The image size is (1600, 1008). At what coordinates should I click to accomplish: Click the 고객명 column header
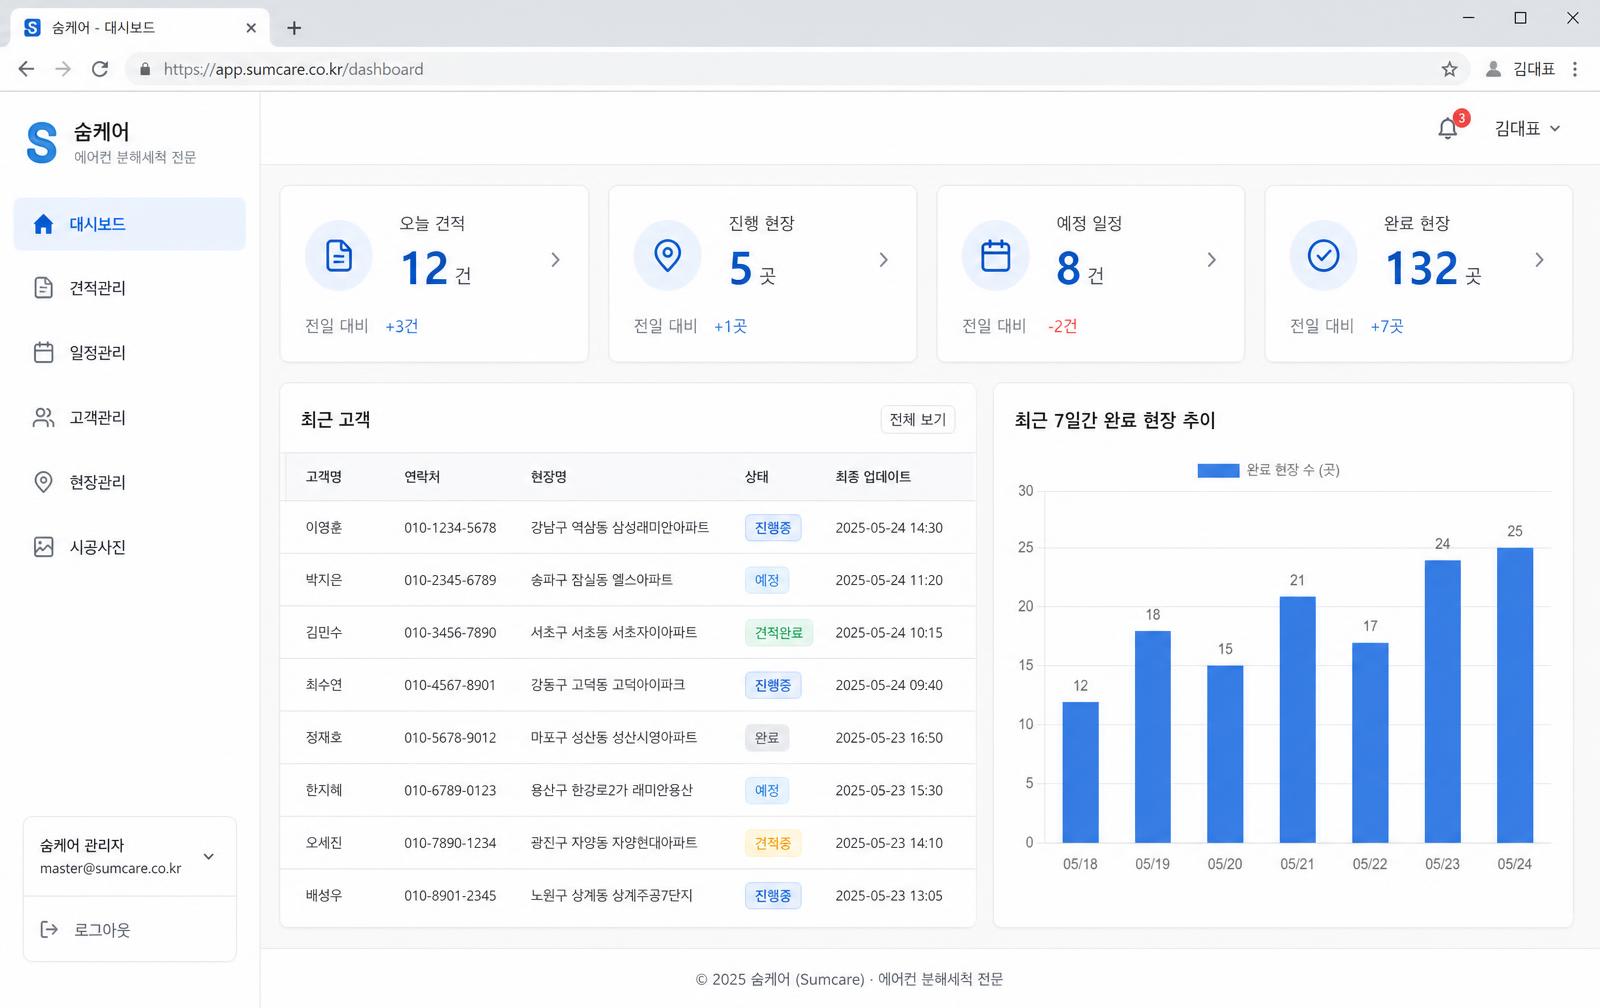pos(324,477)
